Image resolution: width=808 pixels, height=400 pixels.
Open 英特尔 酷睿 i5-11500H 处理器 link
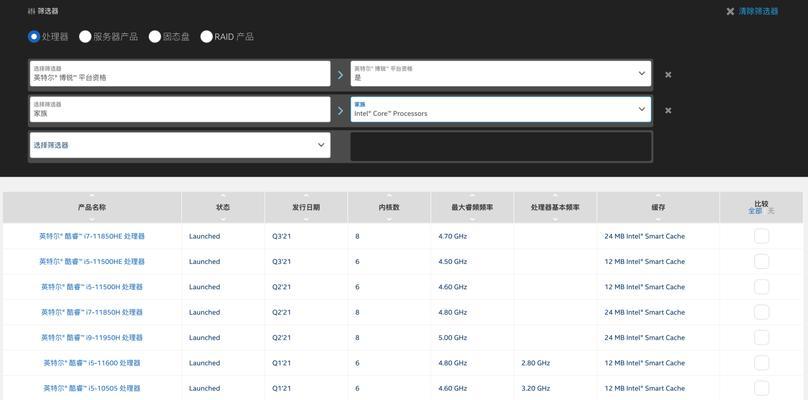pos(92,287)
